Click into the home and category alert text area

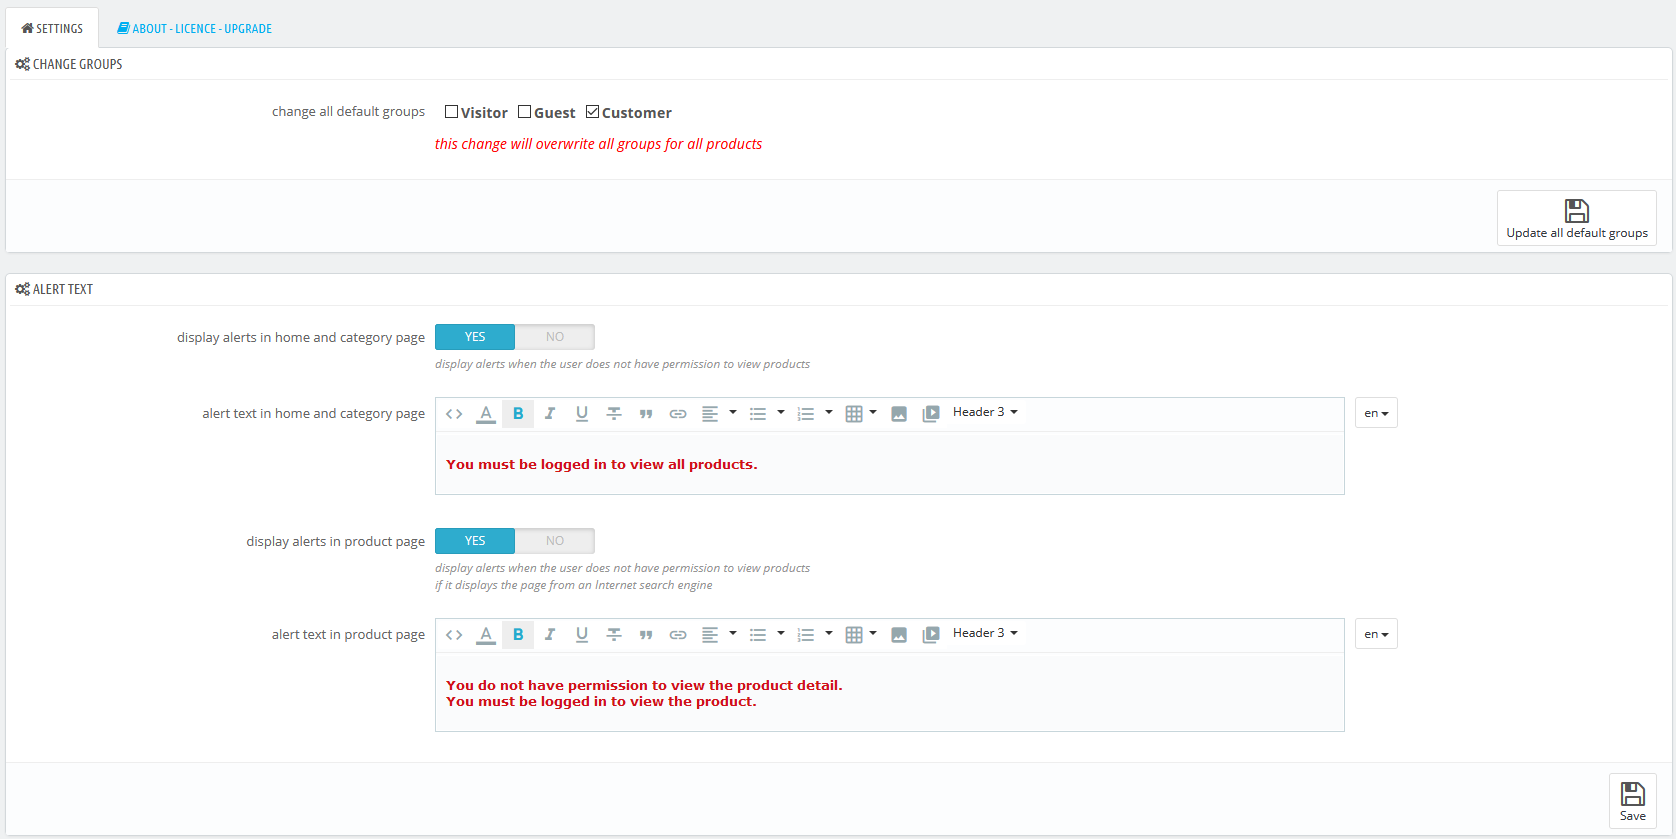click(x=889, y=463)
